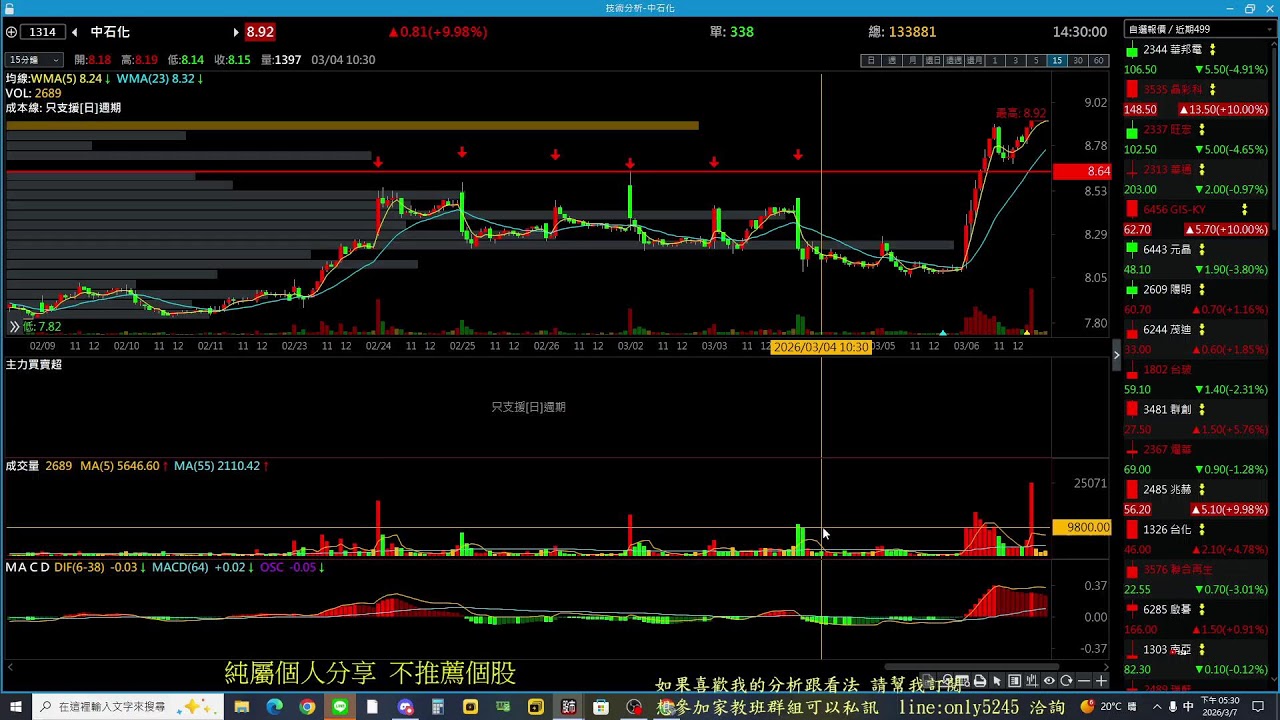Open the panel layout icon in chart toolbar
The image size is (1280, 720).
tap(1014, 681)
